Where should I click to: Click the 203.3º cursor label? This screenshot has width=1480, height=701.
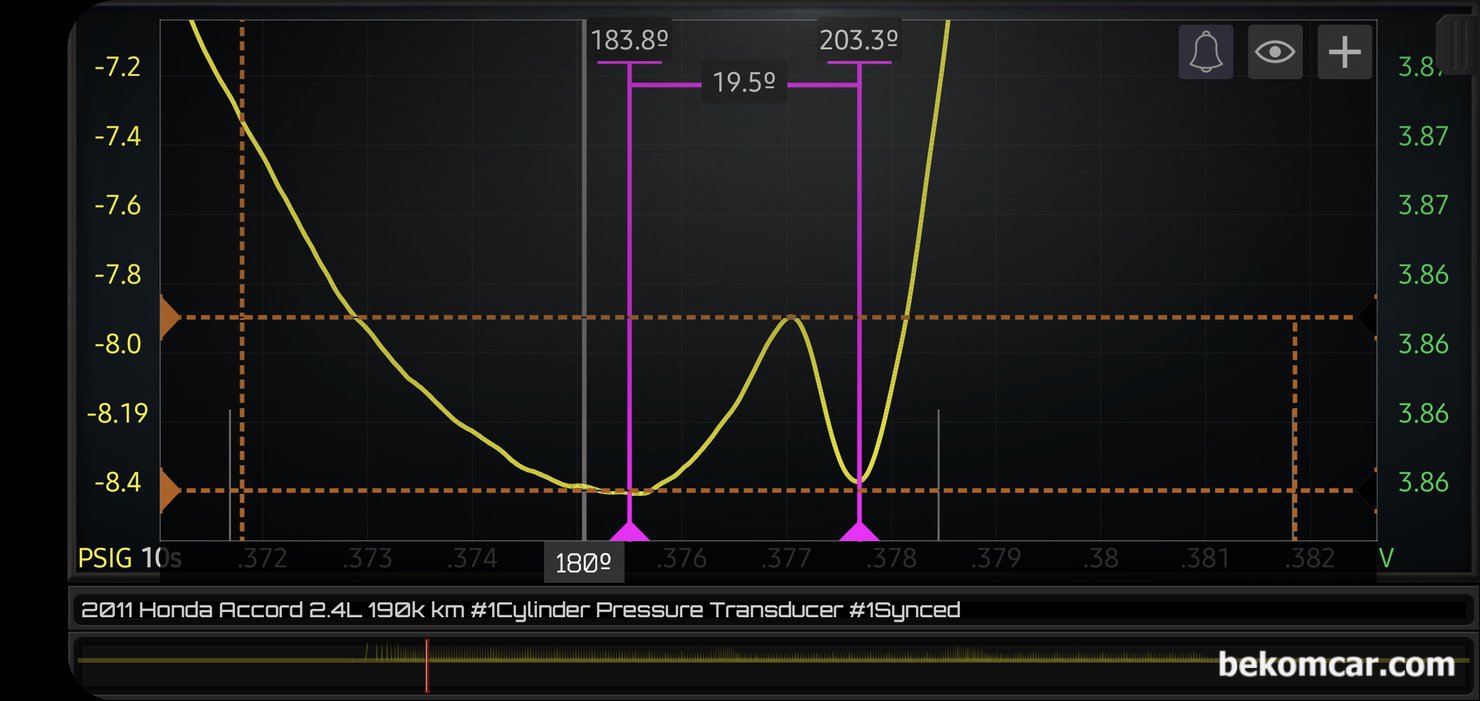click(858, 41)
